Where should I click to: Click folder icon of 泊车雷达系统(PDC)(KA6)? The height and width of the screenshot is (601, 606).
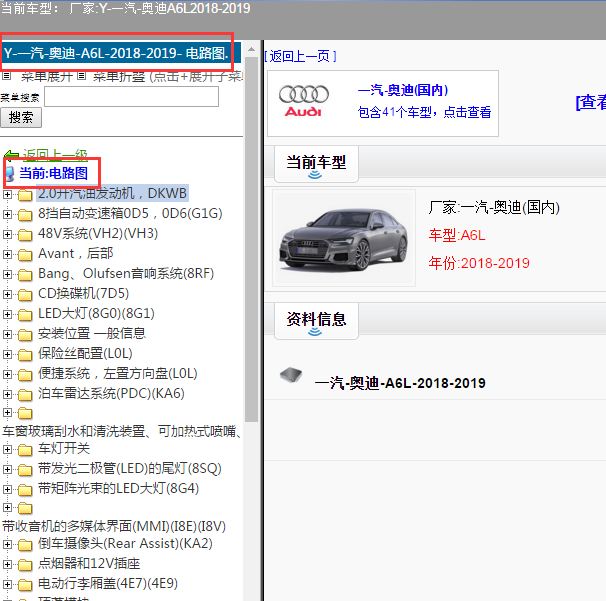(x=25, y=395)
